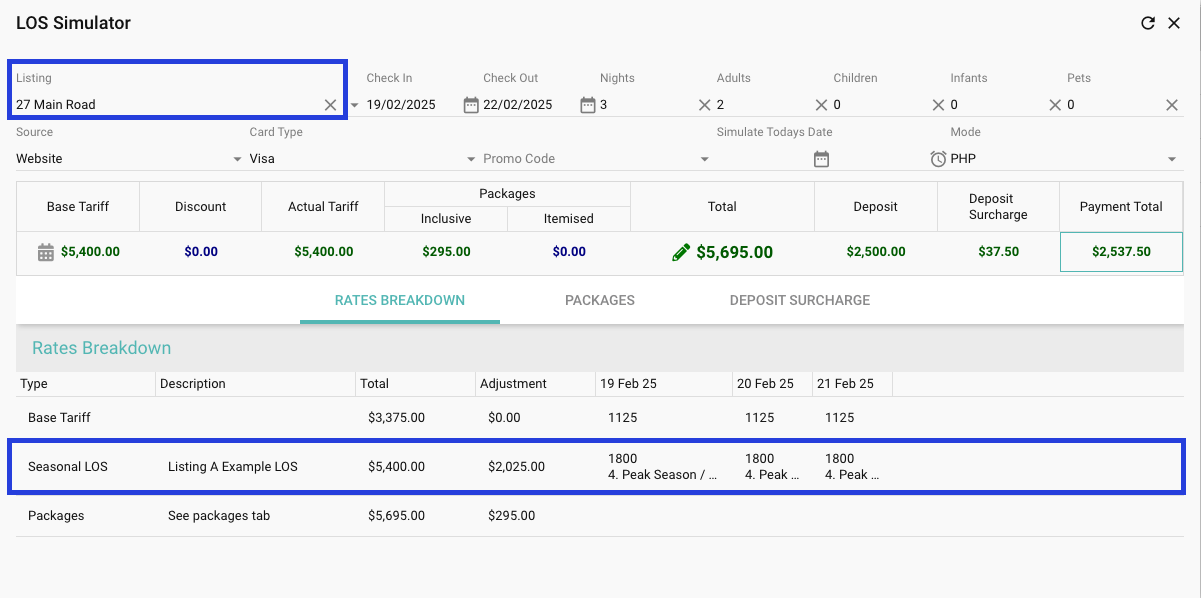Select the Seasonal LOS row
This screenshot has width=1201, height=598.
pyautogui.click(x=596, y=466)
